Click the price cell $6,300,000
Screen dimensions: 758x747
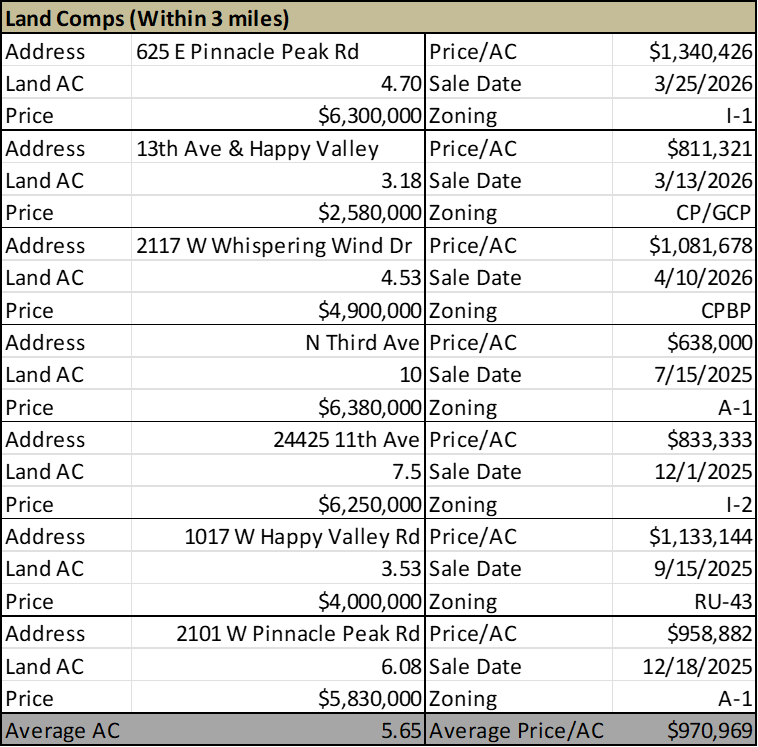277,115
